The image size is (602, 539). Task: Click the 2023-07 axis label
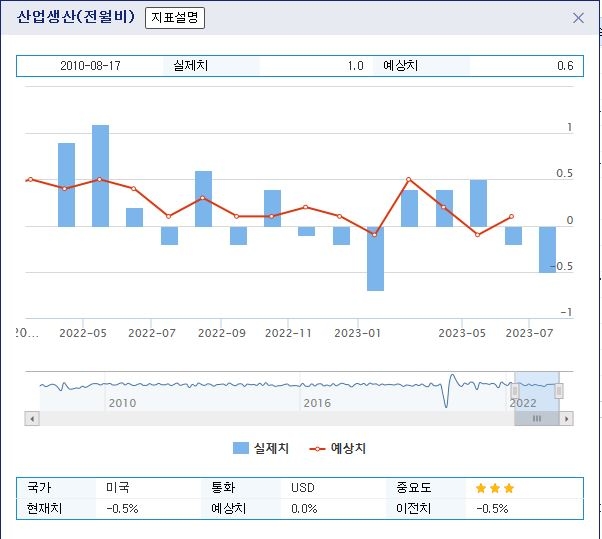pos(529,333)
